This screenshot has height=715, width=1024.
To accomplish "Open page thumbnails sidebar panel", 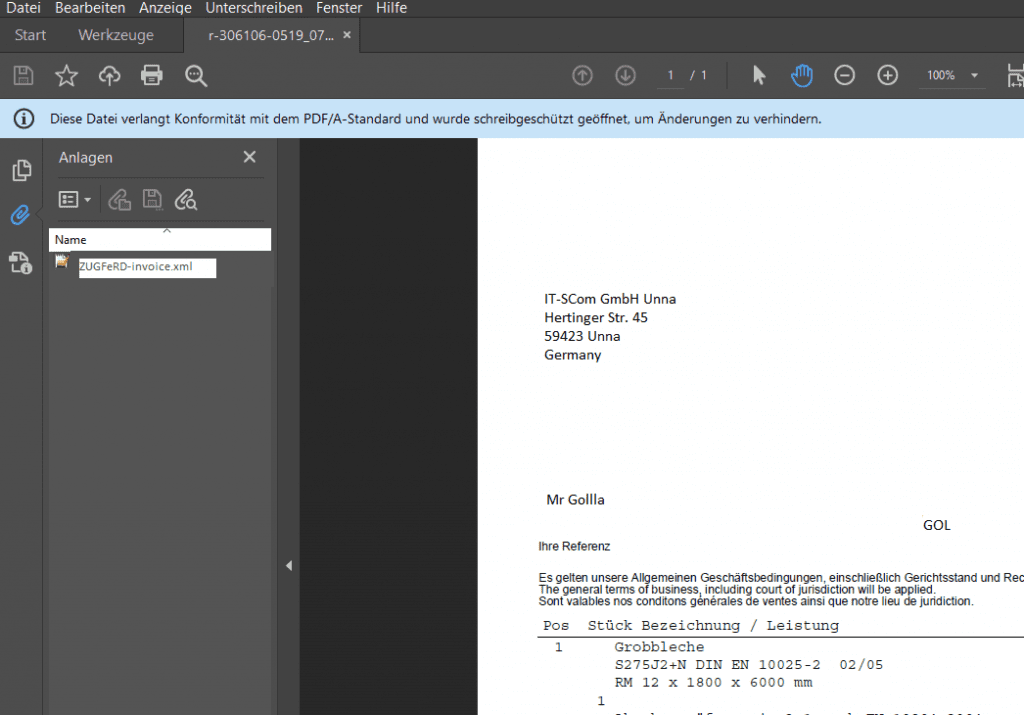I will [x=21, y=171].
